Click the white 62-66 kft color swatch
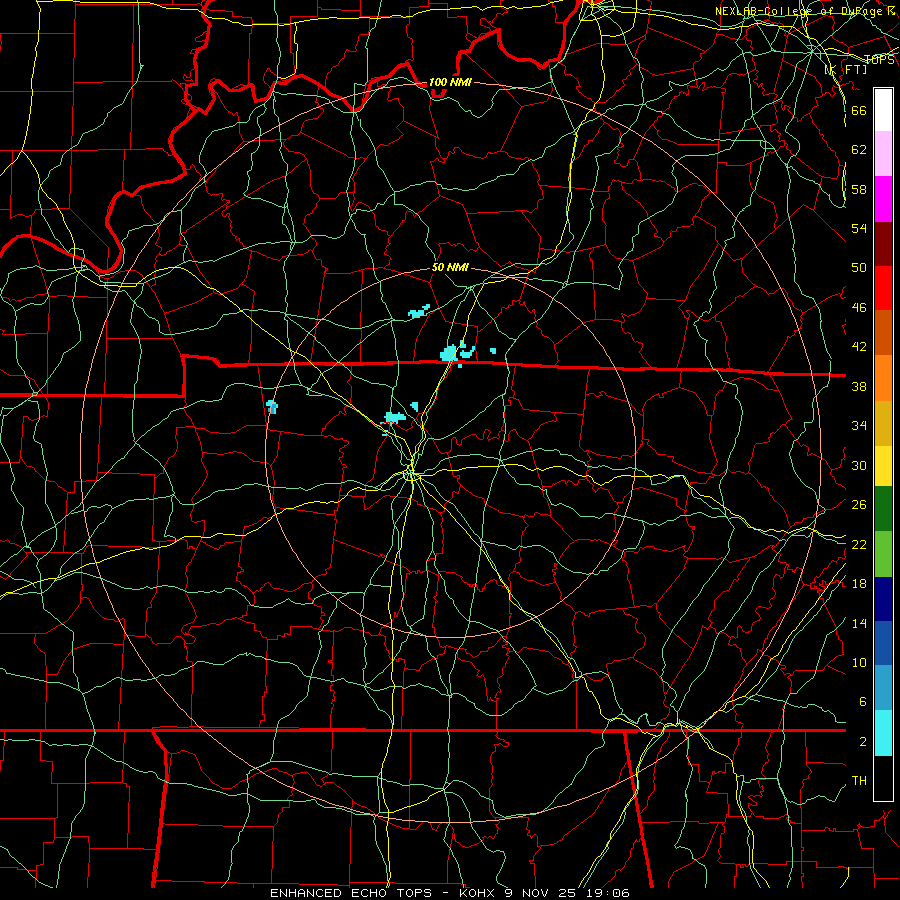Screen dimensions: 900x900 tap(883, 110)
